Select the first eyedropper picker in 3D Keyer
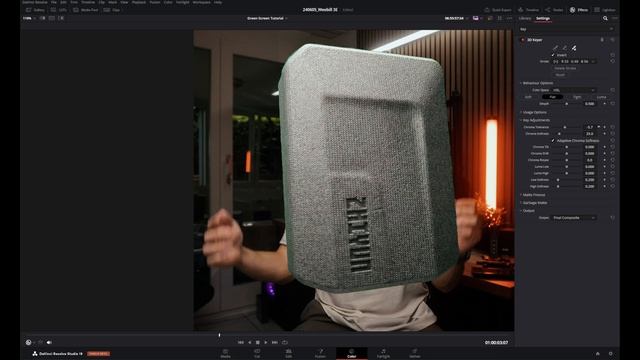 tap(555, 48)
